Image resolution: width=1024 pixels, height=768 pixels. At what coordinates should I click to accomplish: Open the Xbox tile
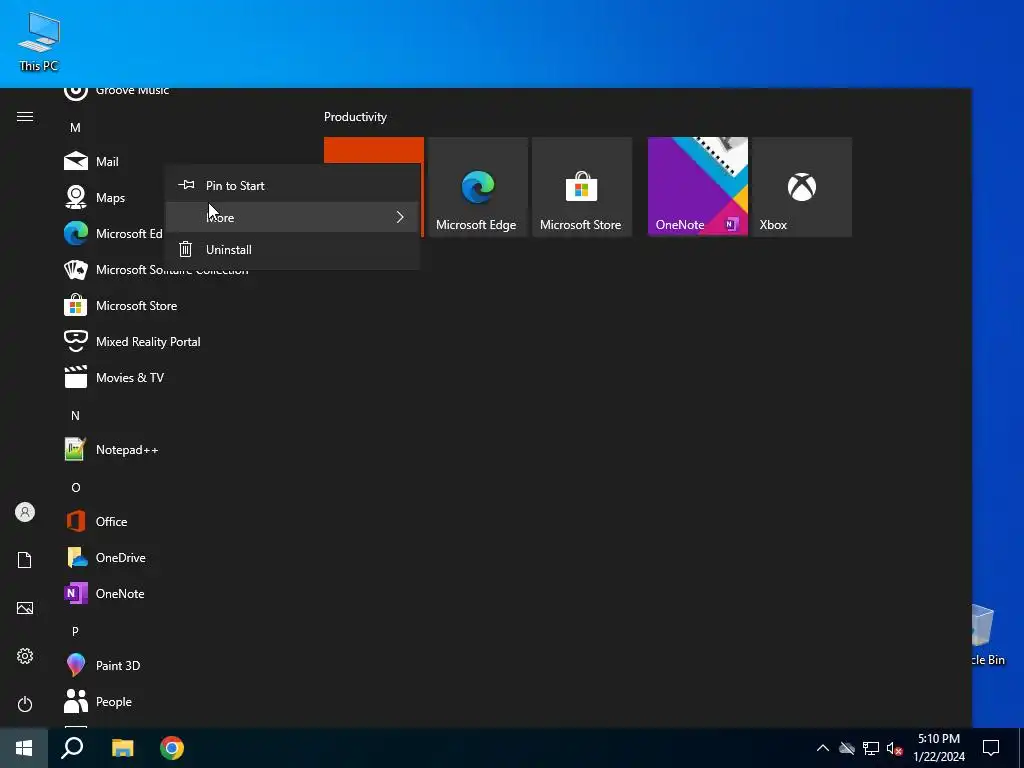pyautogui.click(x=802, y=187)
